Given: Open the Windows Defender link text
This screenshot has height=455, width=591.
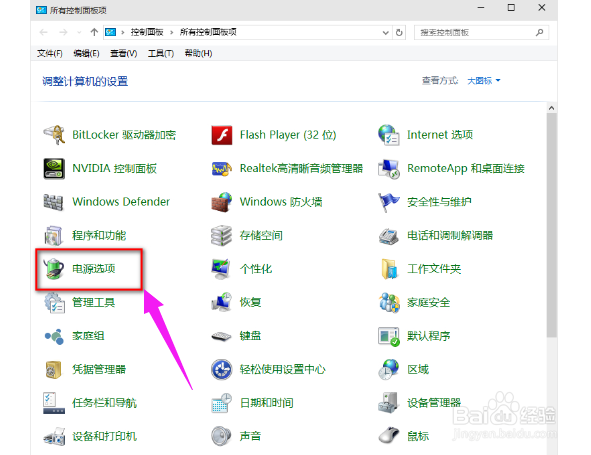Looking at the screenshot, I should click(121, 202).
